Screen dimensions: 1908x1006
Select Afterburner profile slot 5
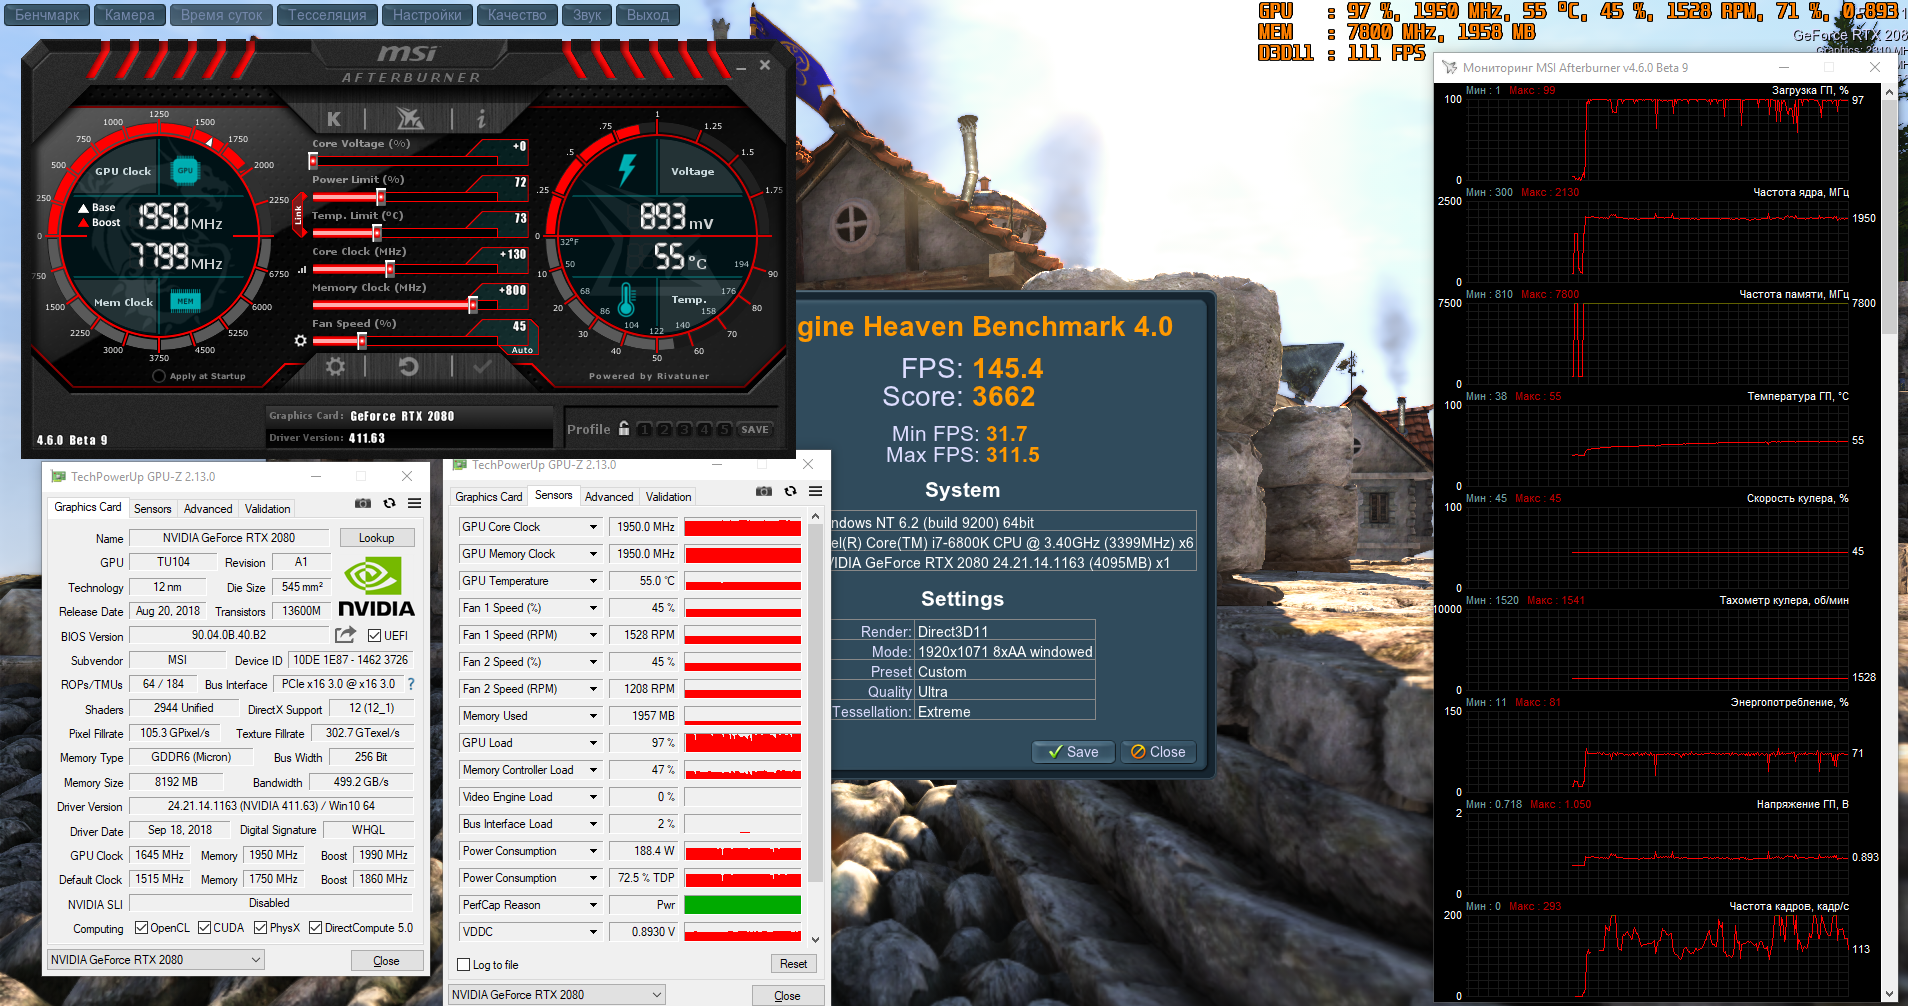(724, 430)
